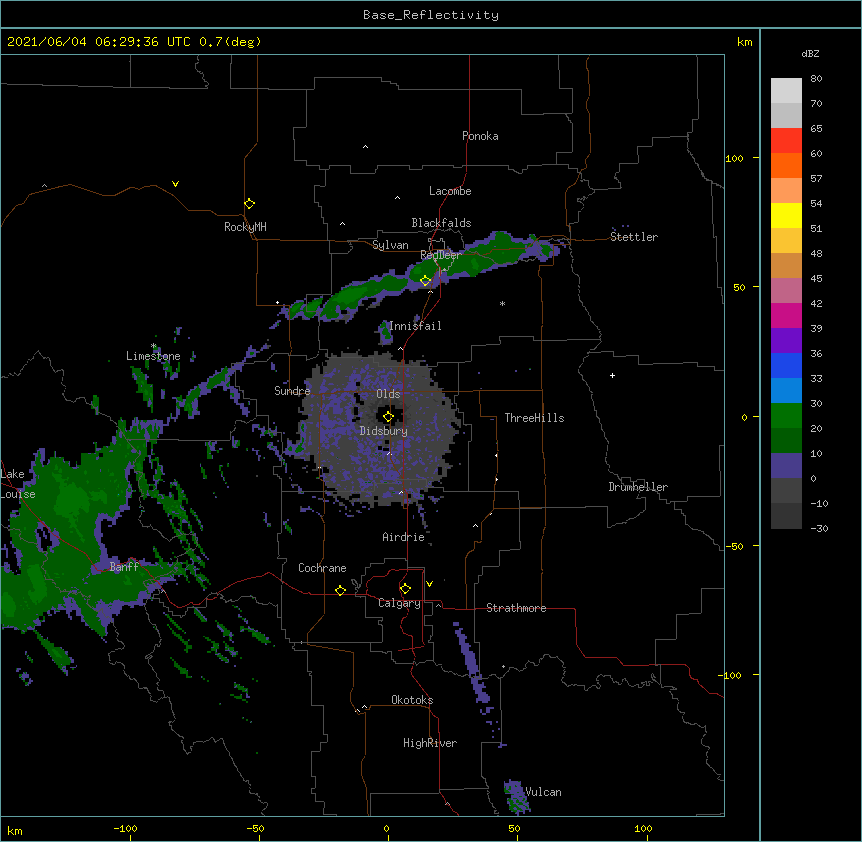Select the RockyMH label
The image size is (862, 842).
click(245, 227)
